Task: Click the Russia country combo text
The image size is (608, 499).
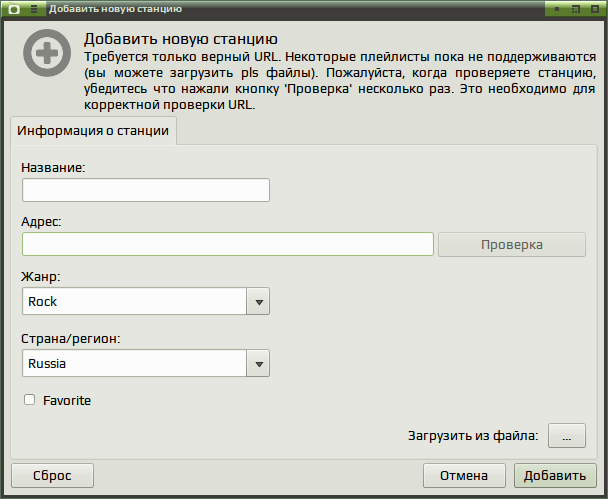Action: point(47,364)
